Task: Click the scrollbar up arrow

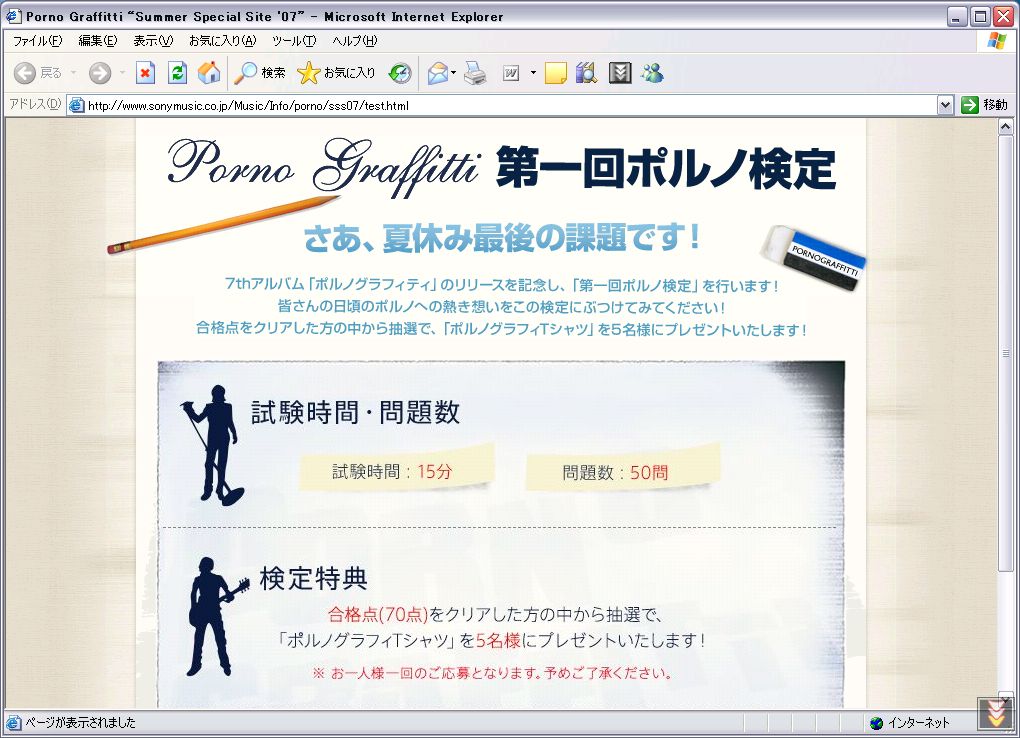Action: (1006, 127)
